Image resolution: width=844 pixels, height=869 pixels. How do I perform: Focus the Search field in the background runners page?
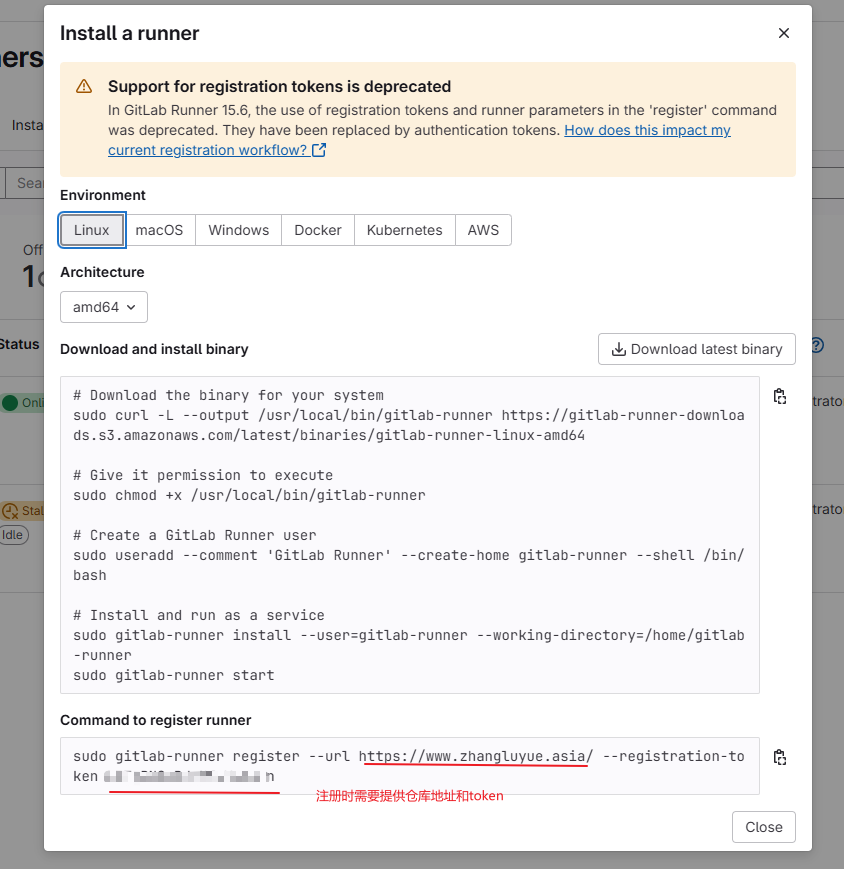pos(24,183)
